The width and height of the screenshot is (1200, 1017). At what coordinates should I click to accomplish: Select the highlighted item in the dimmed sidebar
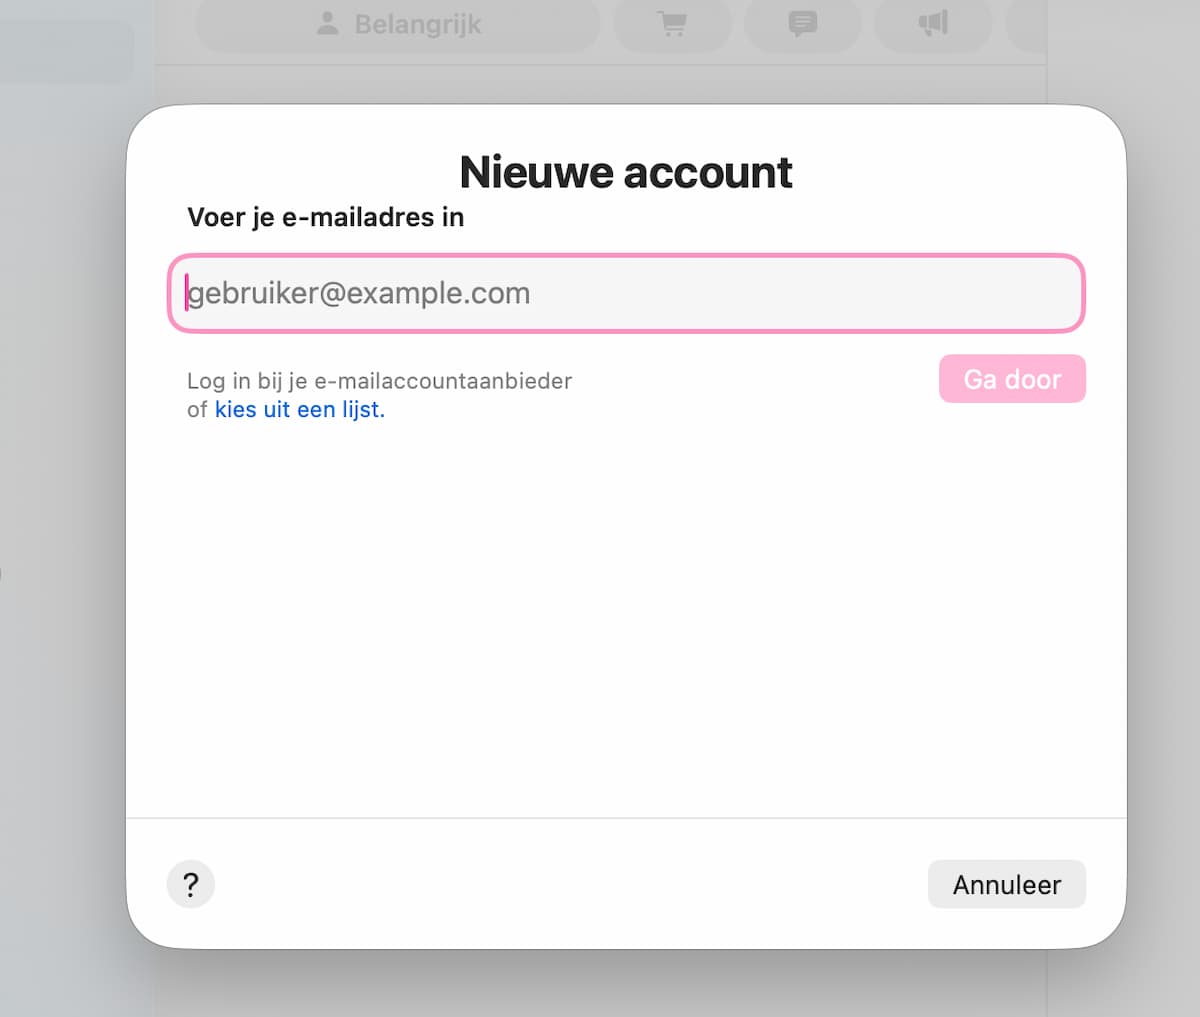(66, 52)
